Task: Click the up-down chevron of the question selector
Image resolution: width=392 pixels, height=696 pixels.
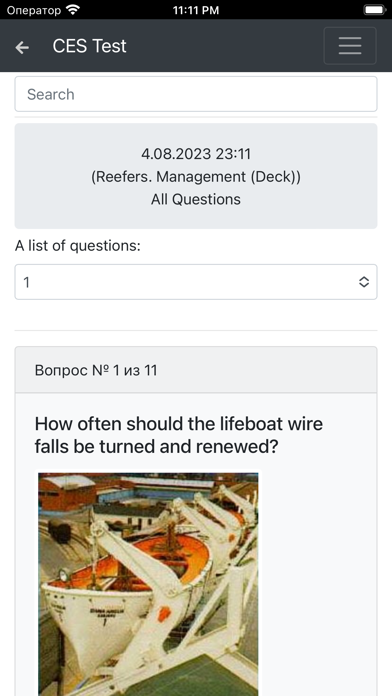Action: pyautogui.click(x=364, y=282)
